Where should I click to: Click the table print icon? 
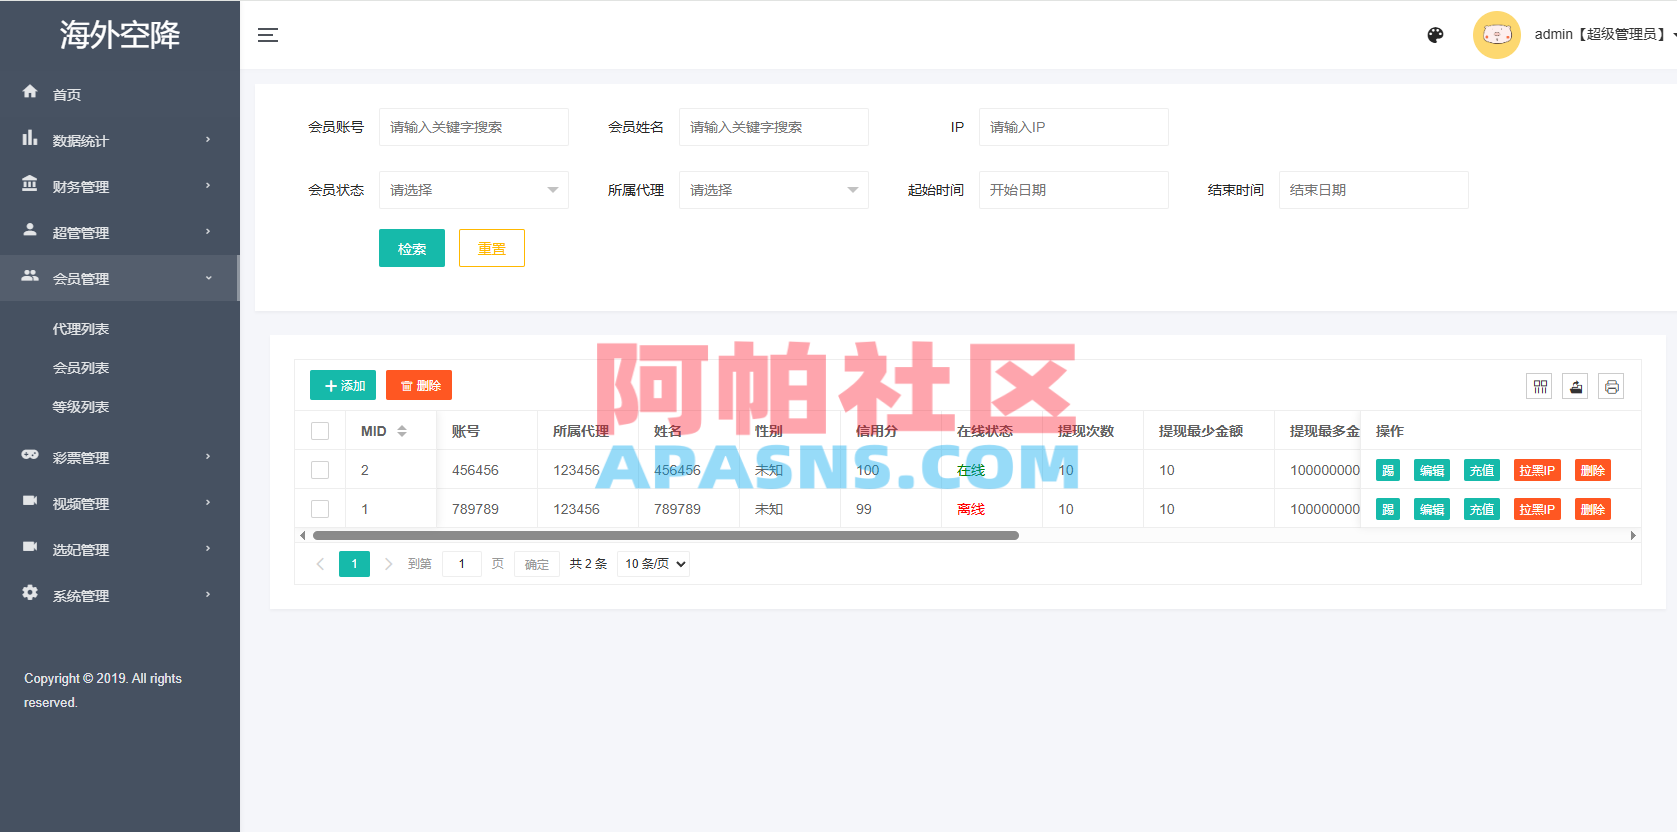coord(1611,386)
